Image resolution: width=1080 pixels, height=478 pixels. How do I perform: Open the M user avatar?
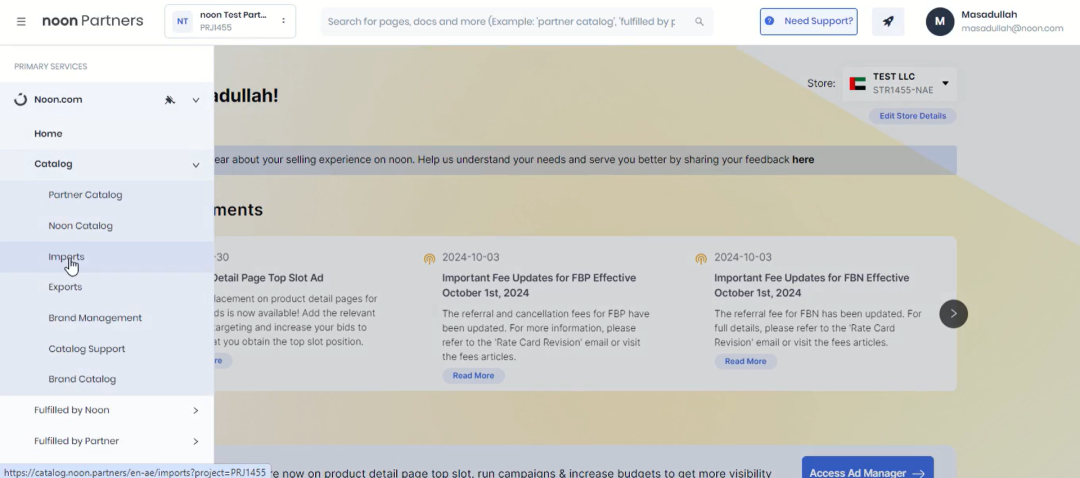pos(939,21)
